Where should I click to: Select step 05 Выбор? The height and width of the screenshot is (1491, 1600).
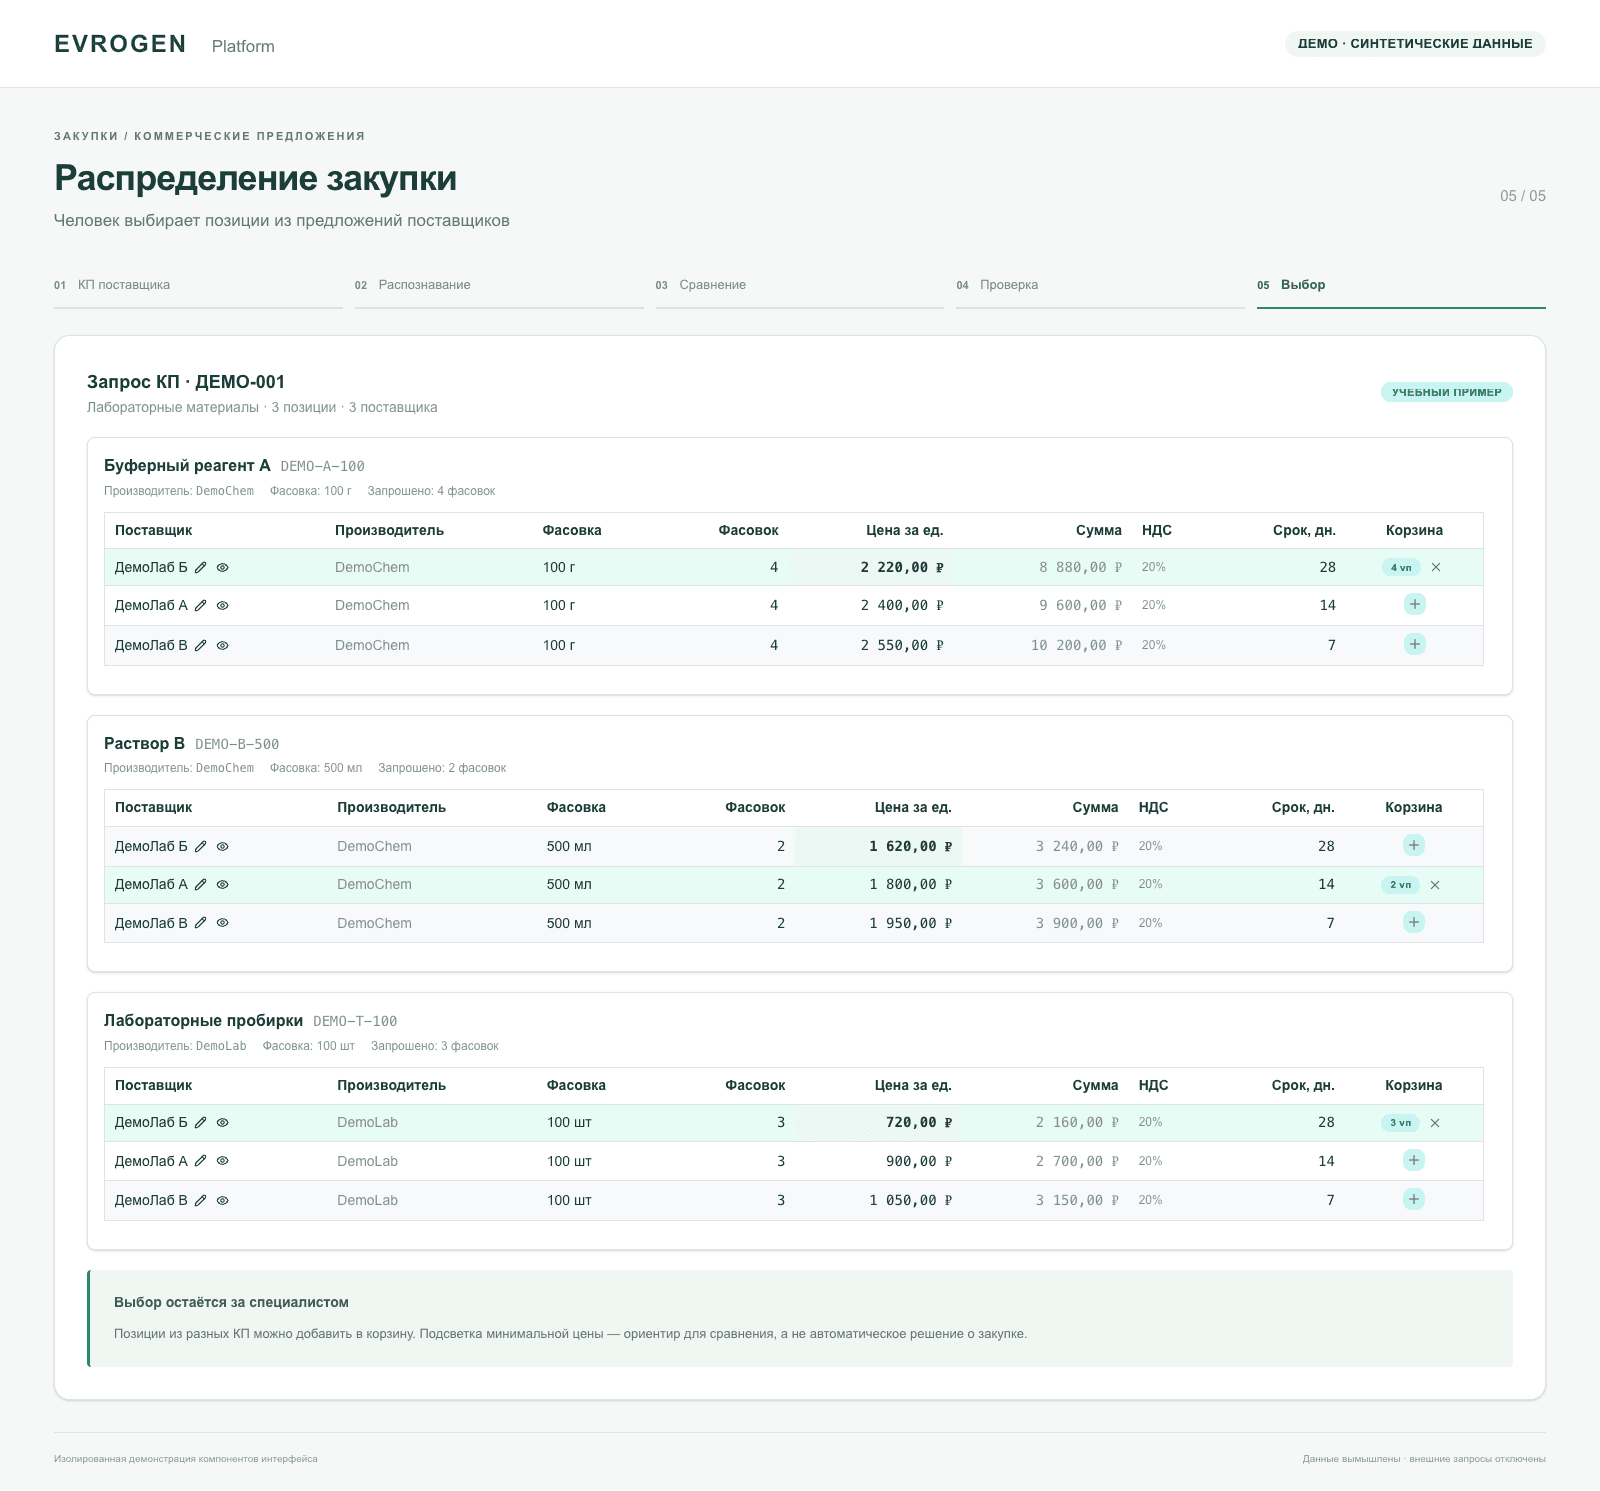click(1401, 285)
